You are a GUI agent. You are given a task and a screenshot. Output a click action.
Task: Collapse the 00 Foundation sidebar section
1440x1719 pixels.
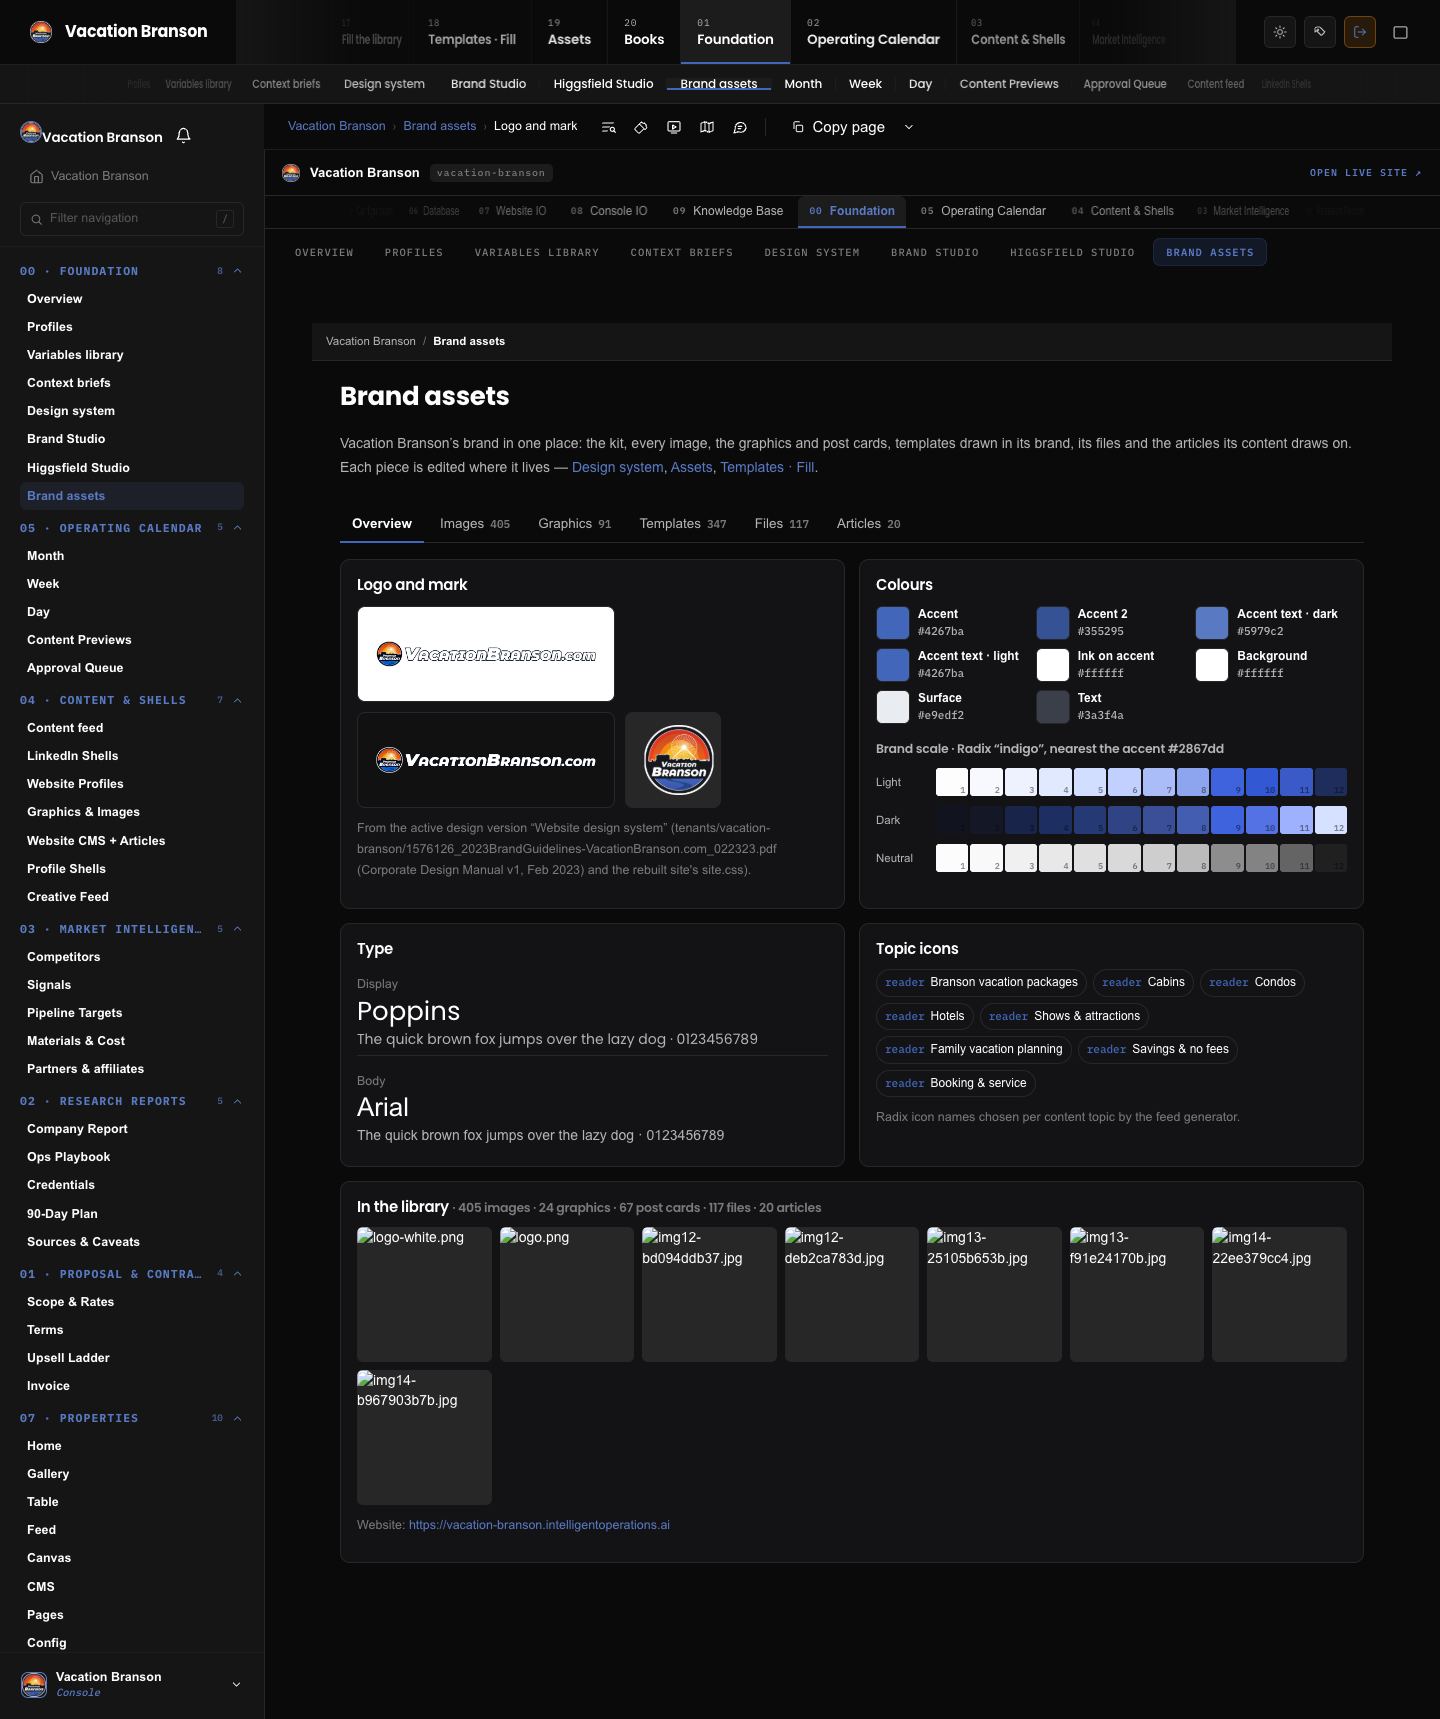[x=237, y=271]
